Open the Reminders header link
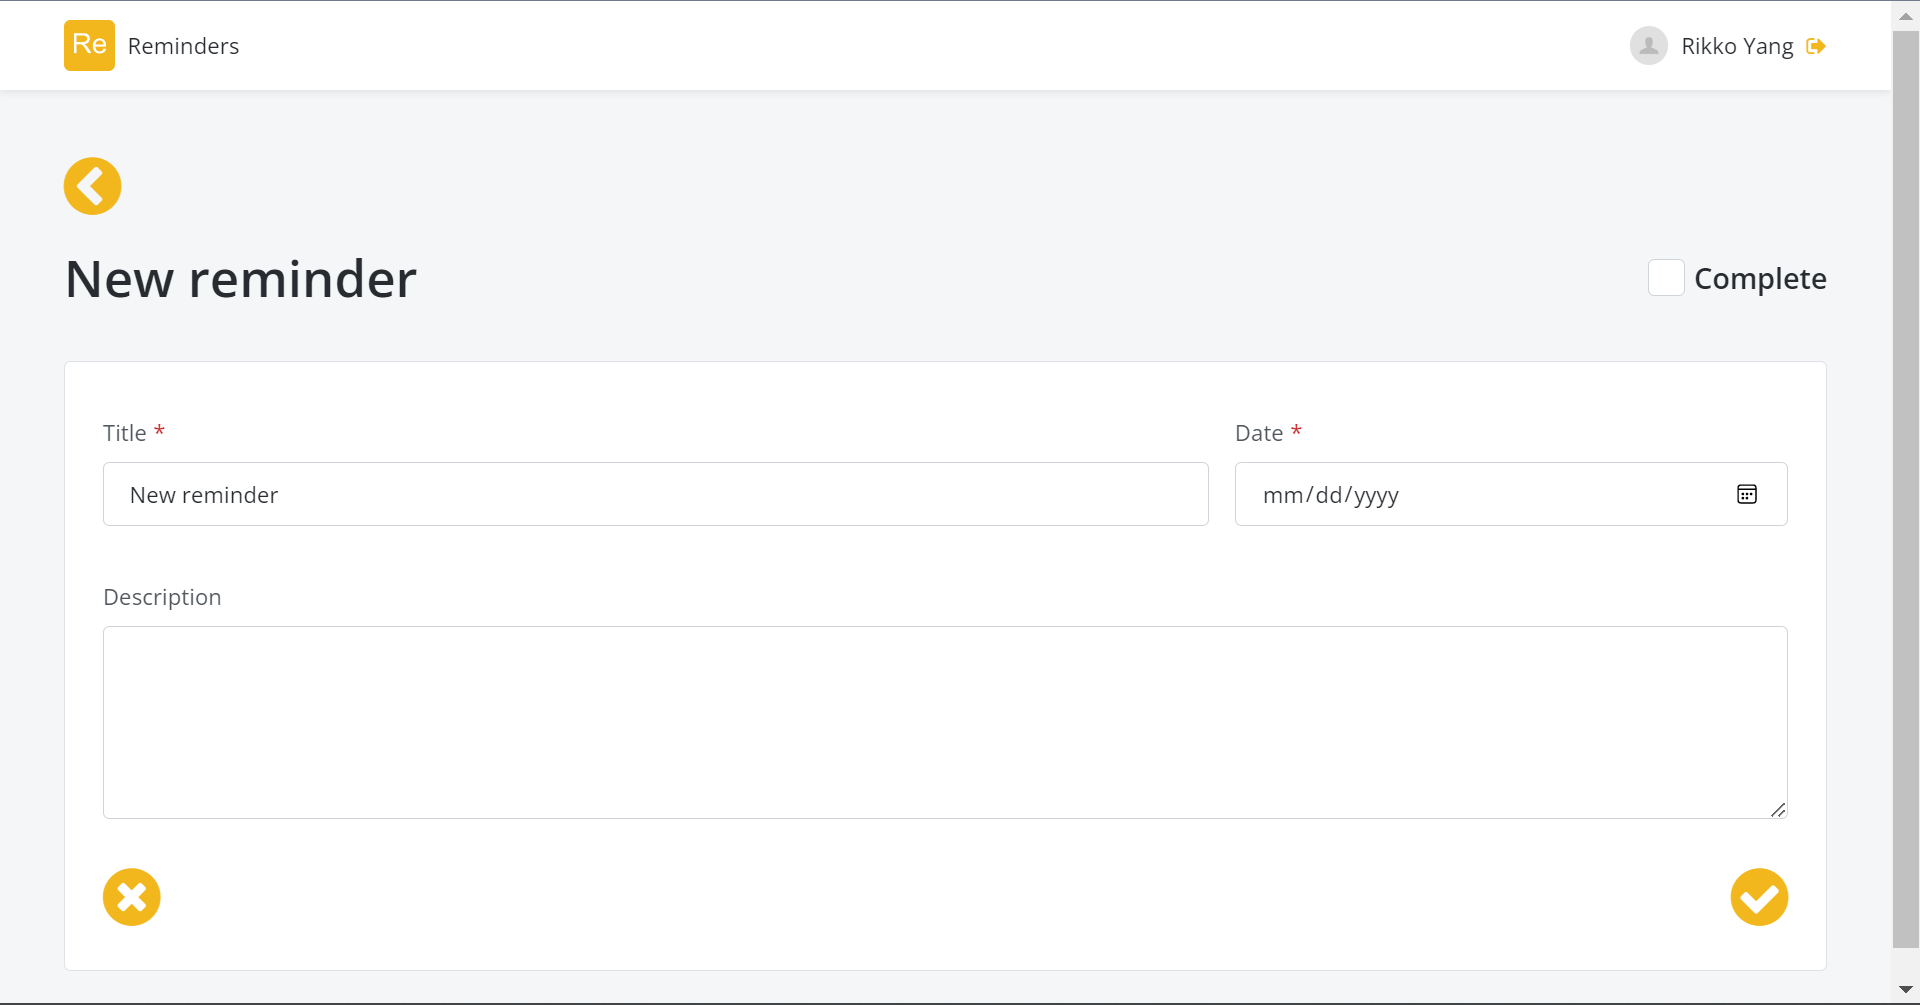 point(184,46)
